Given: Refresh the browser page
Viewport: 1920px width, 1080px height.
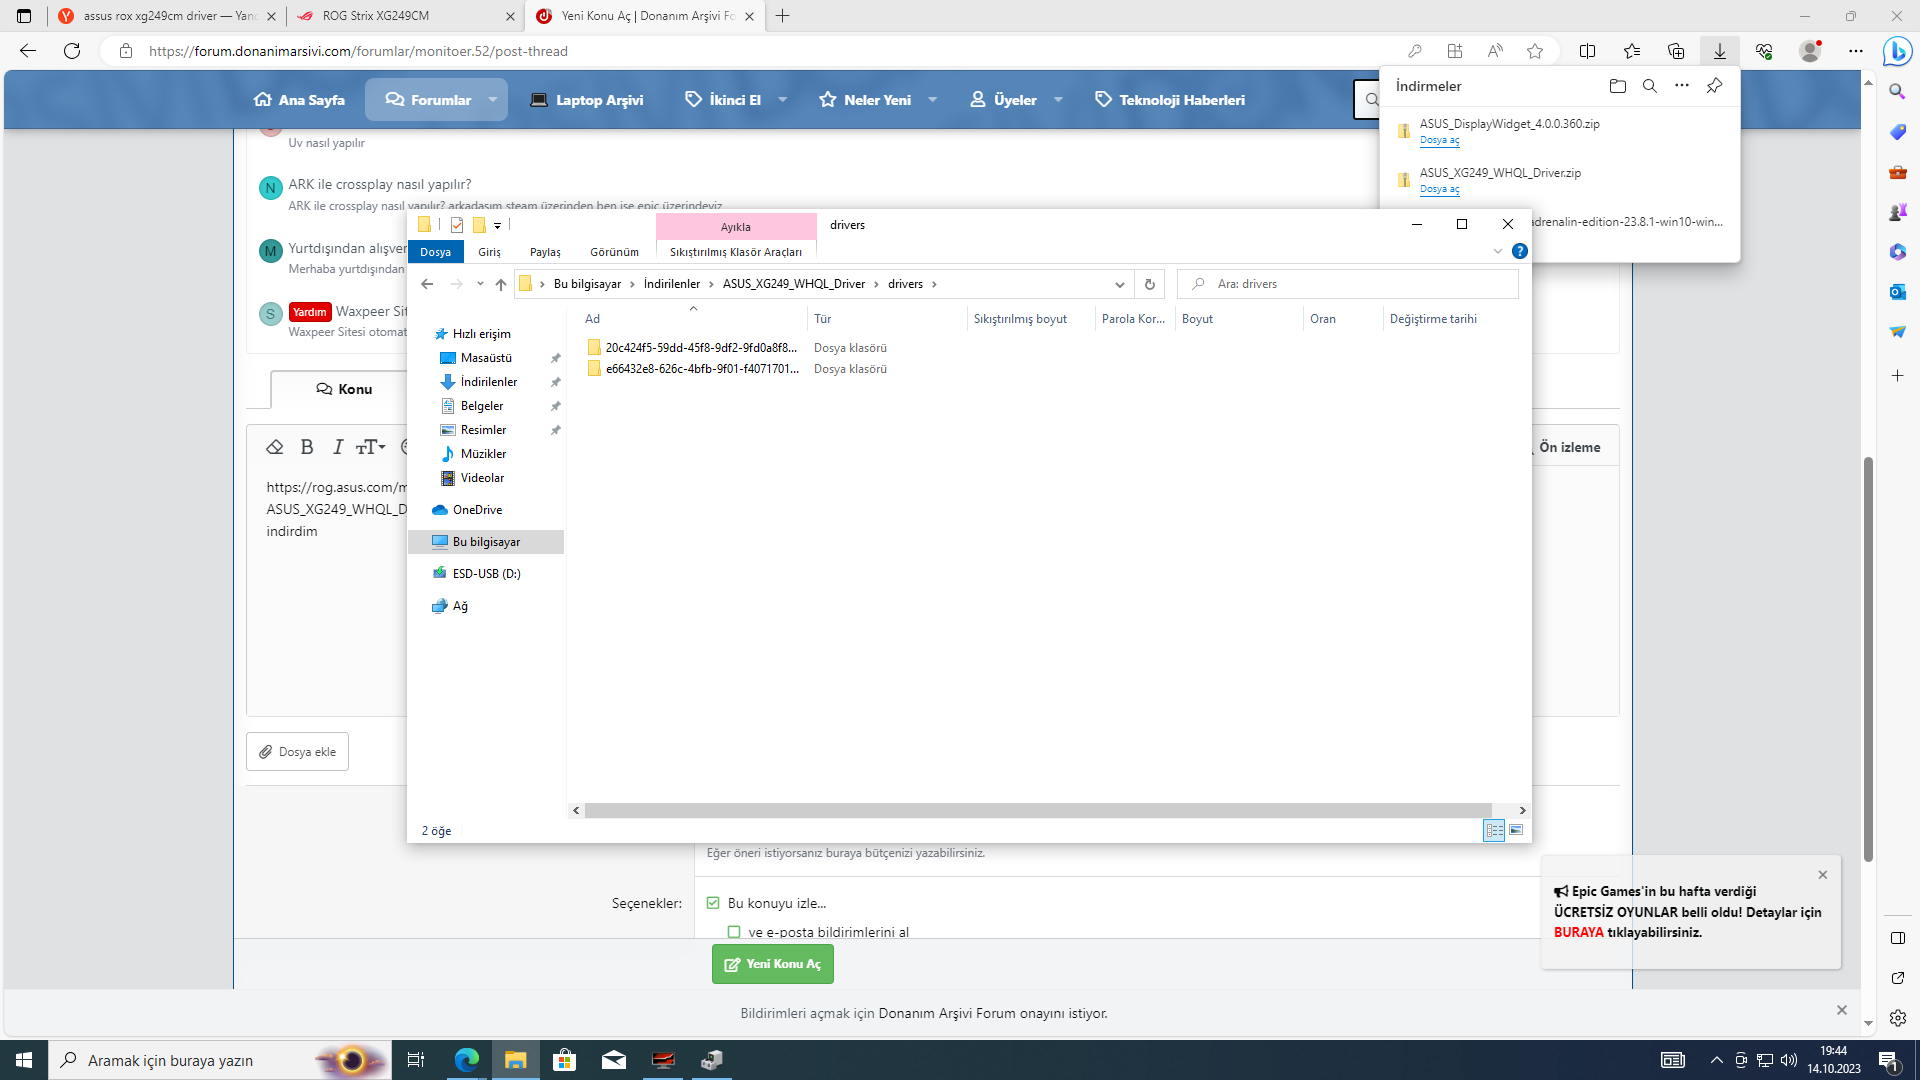Looking at the screenshot, I should pyautogui.click(x=72, y=51).
